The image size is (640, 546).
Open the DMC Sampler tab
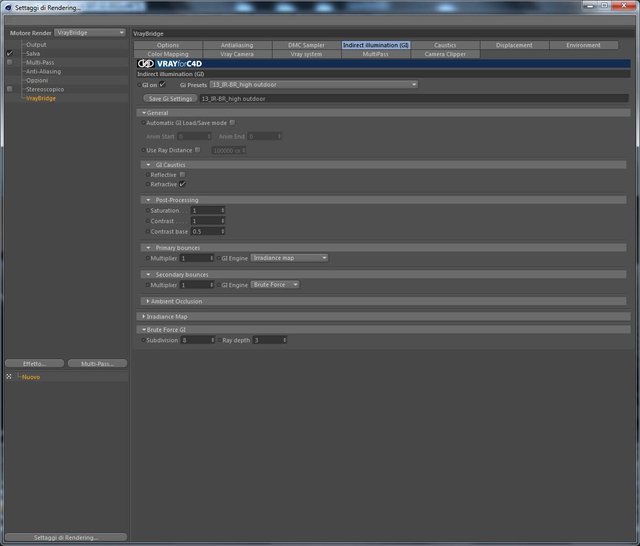pyautogui.click(x=307, y=45)
